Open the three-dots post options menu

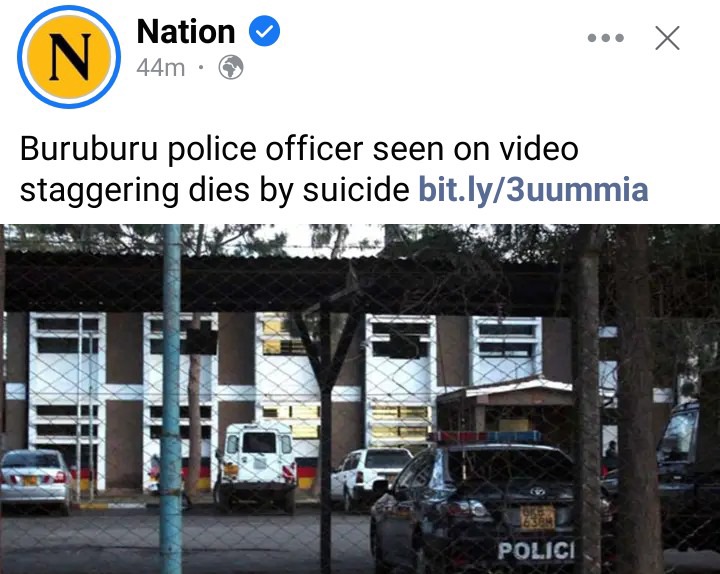[606, 38]
